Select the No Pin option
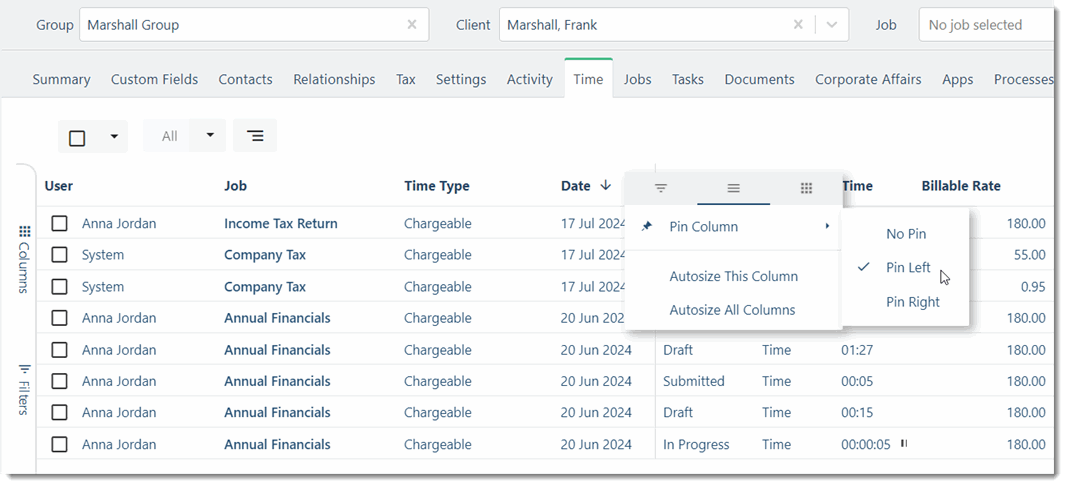This screenshot has height=486, width=1066. pyautogui.click(x=905, y=234)
